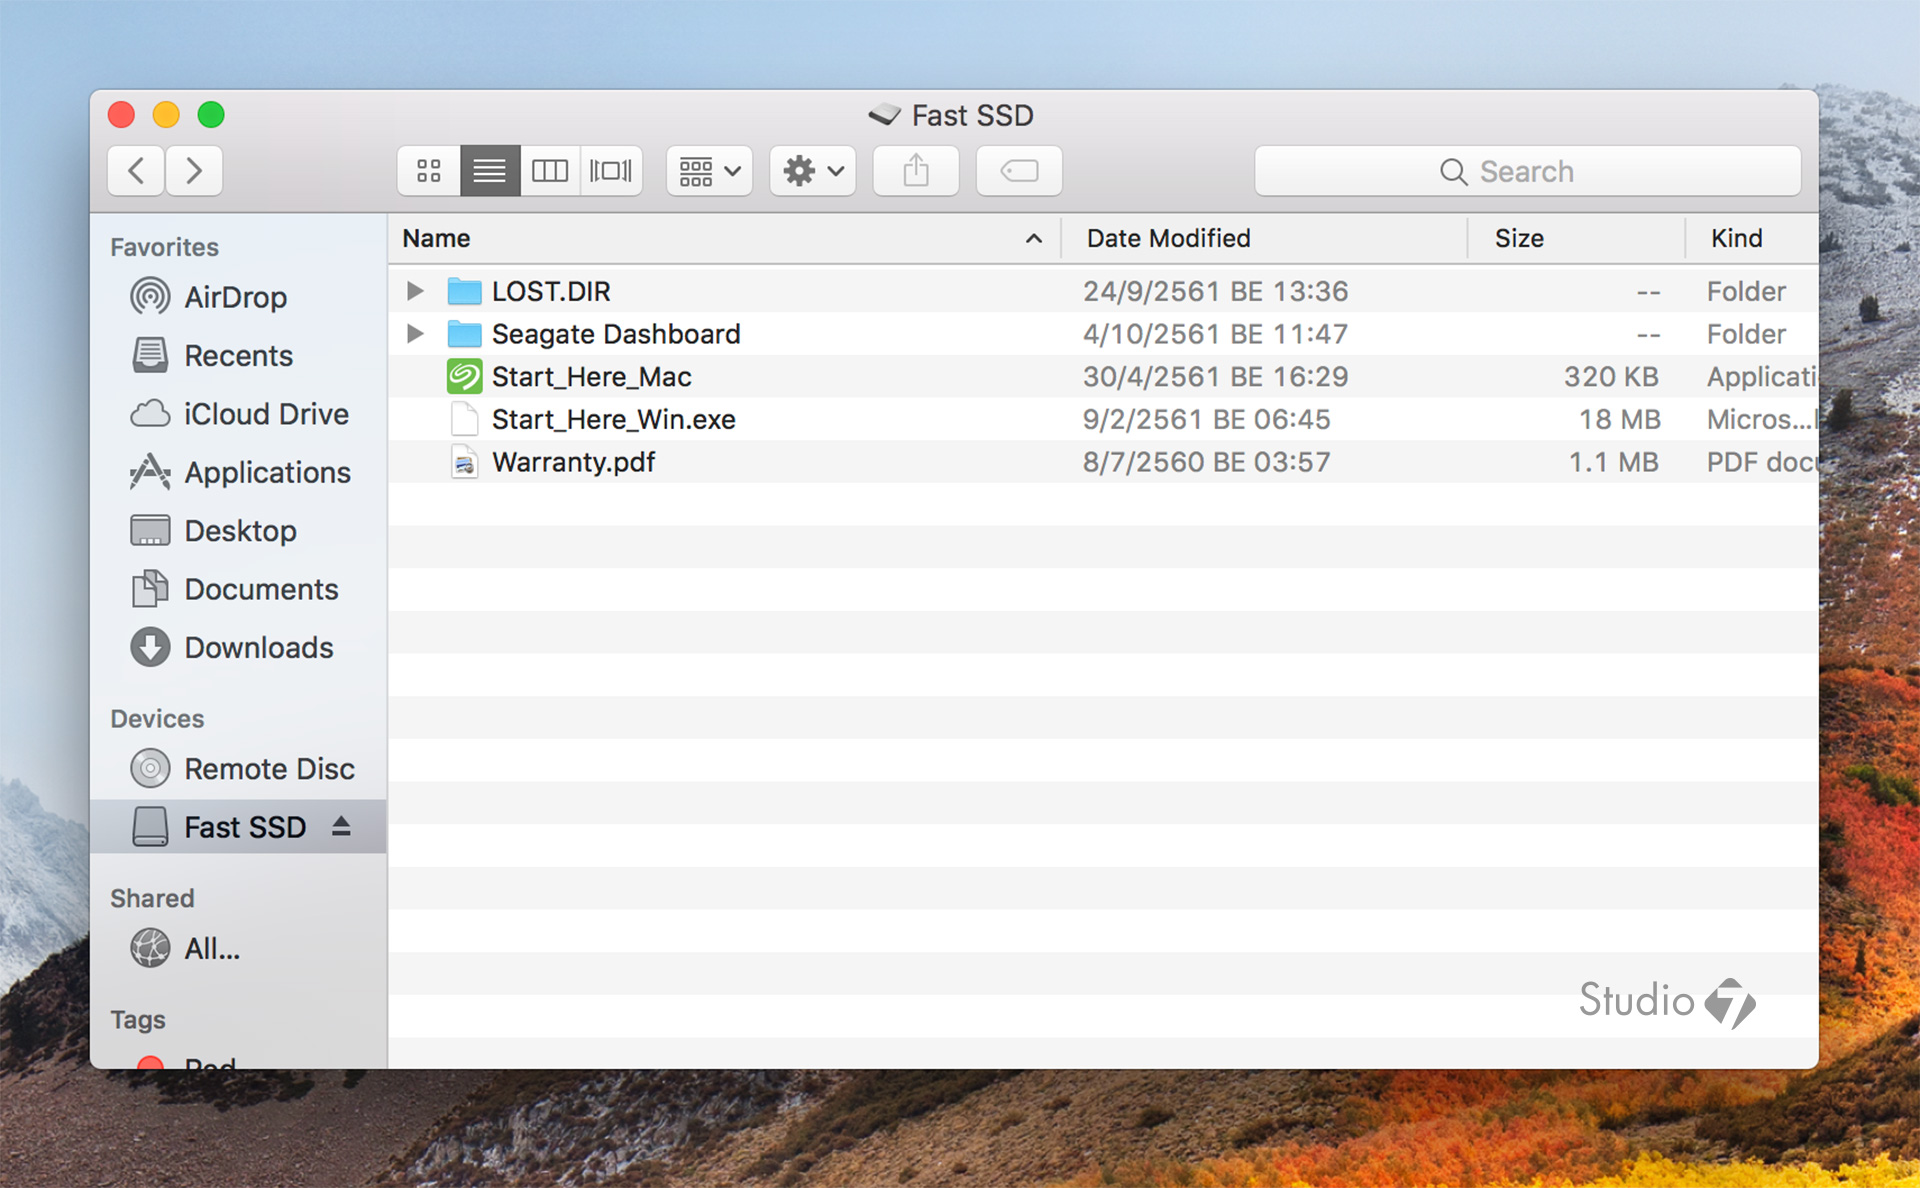Click date 8/7/2560 BE 03:57
1920x1188 pixels.
(x=1206, y=462)
